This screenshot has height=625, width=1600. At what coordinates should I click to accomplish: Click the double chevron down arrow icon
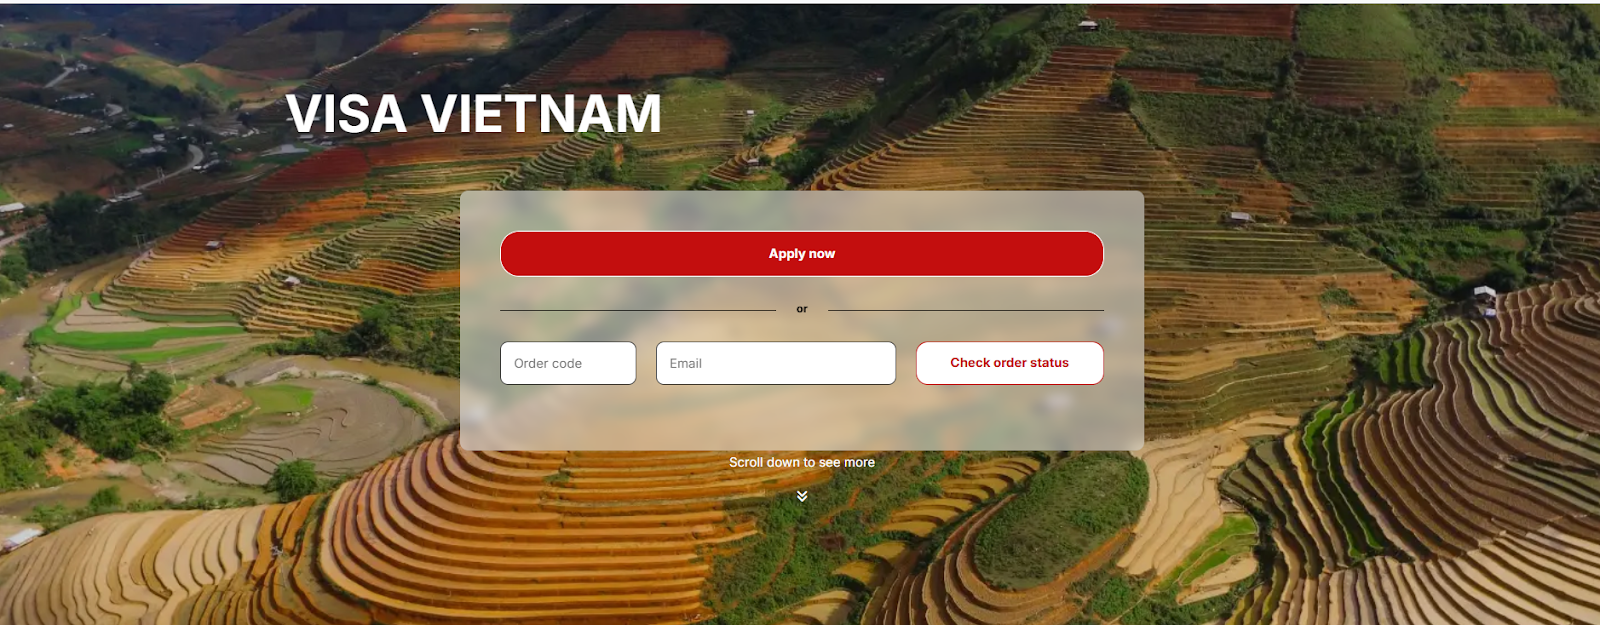[x=802, y=496]
